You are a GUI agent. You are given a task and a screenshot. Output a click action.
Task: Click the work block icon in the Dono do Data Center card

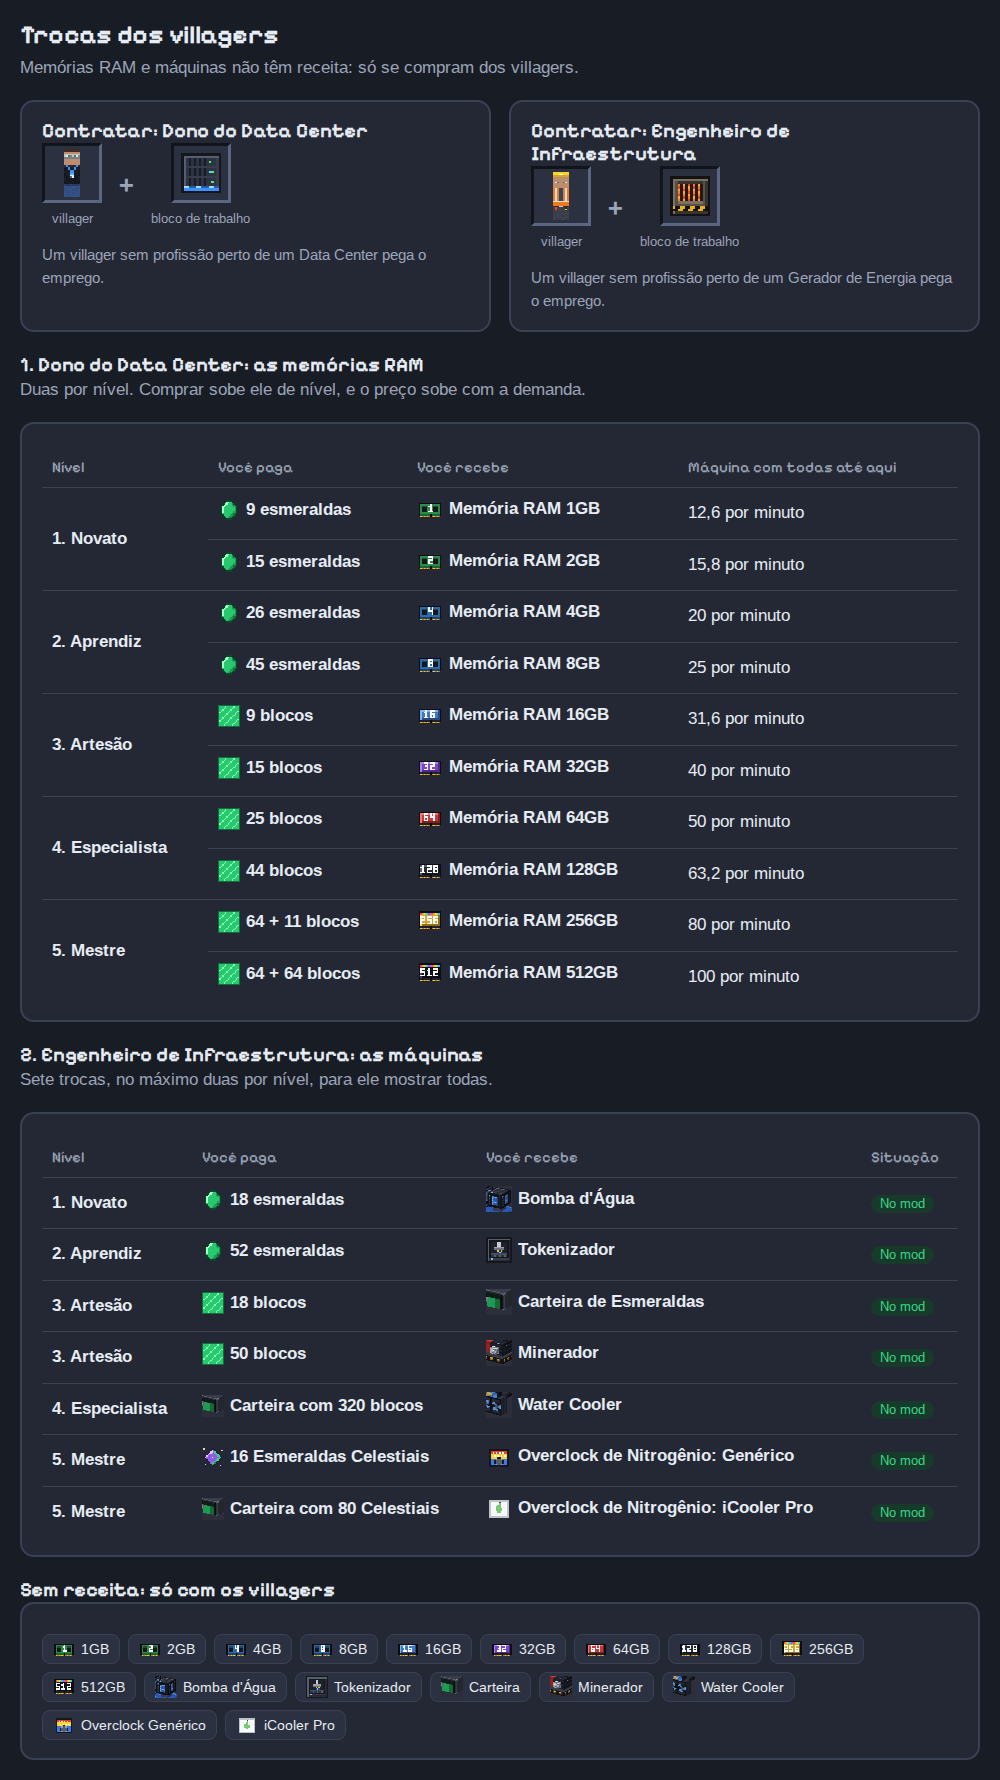201,173
